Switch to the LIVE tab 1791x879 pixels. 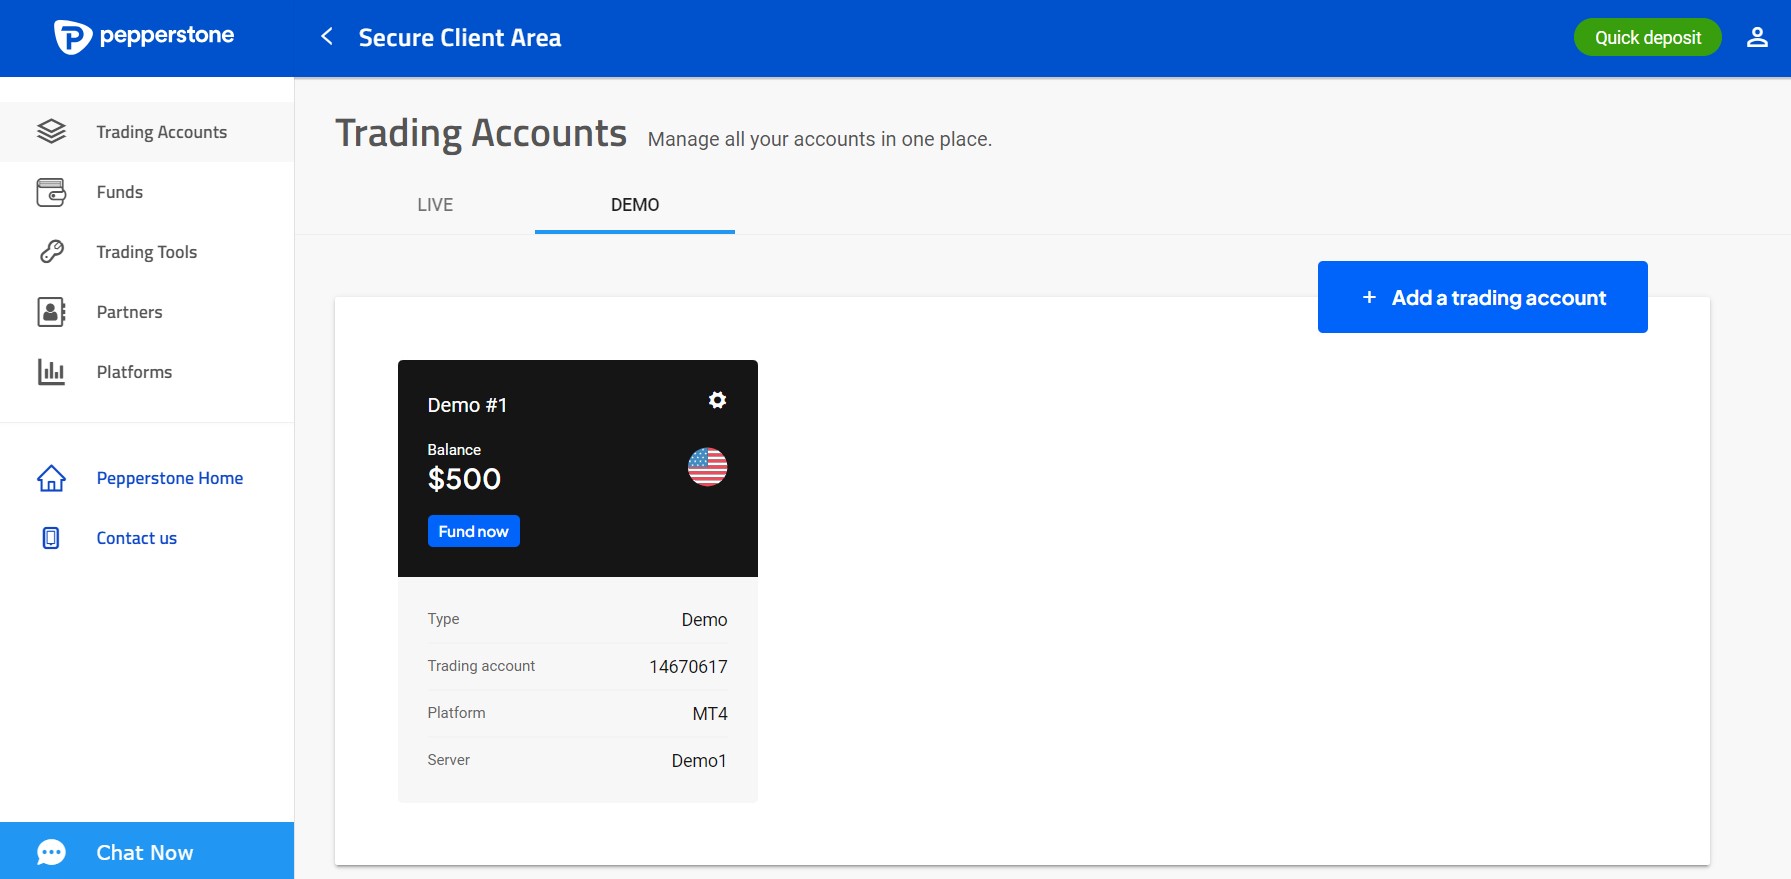(435, 205)
